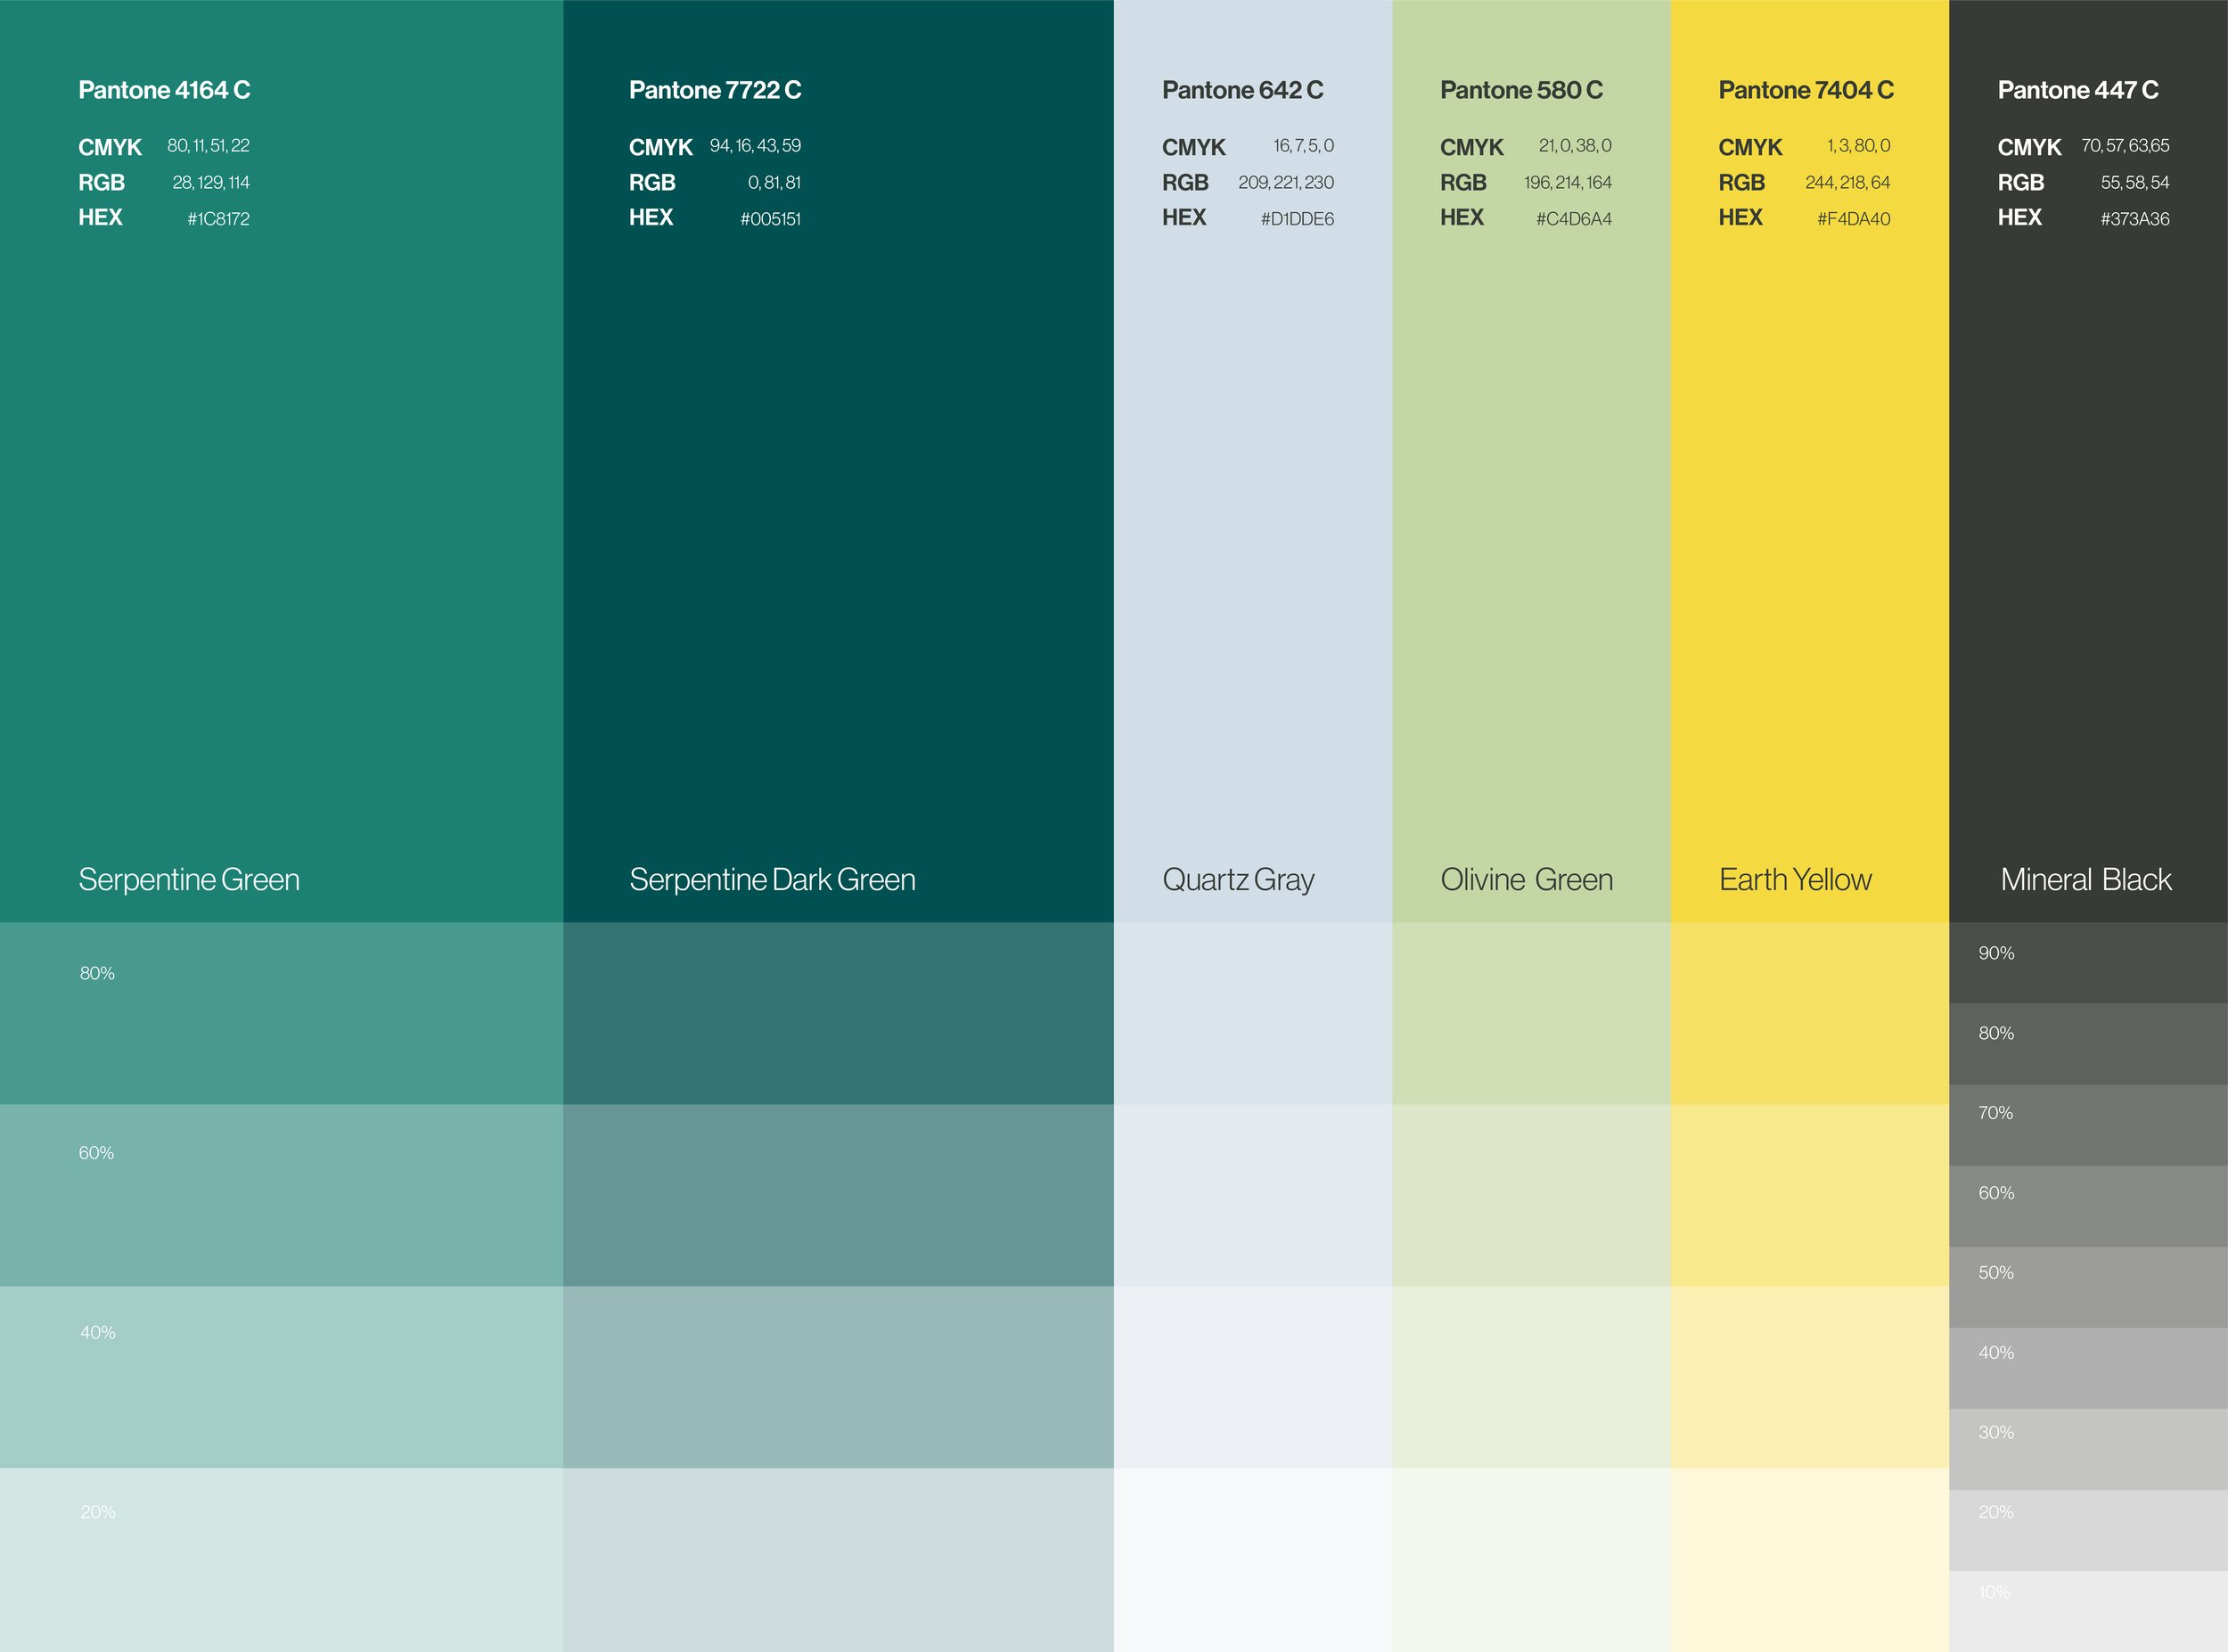Select the Quartz Gray name label
2228x1652 pixels.
(1238, 880)
